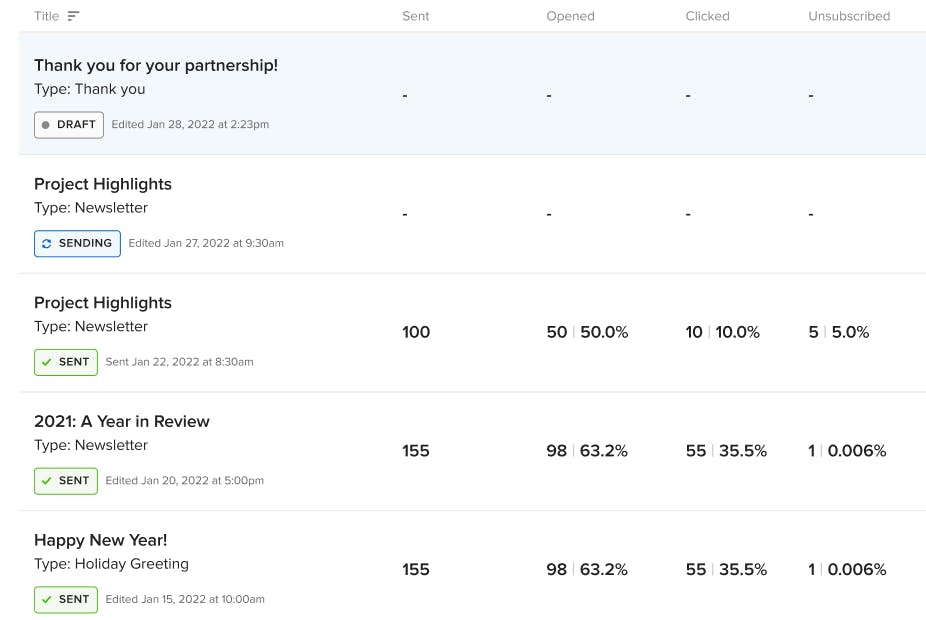The width and height of the screenshot is (926, 620).
Task: Click the Opened column header
Action: pos(570,16)
